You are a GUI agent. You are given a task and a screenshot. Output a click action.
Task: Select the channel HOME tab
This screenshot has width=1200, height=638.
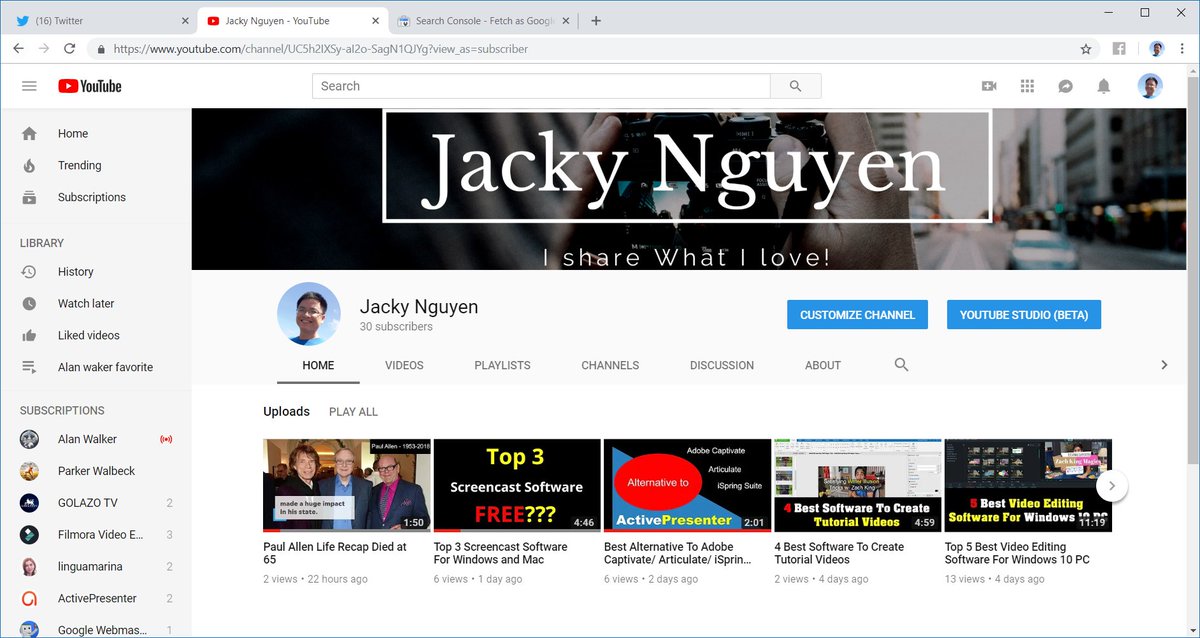click(318, 365)
